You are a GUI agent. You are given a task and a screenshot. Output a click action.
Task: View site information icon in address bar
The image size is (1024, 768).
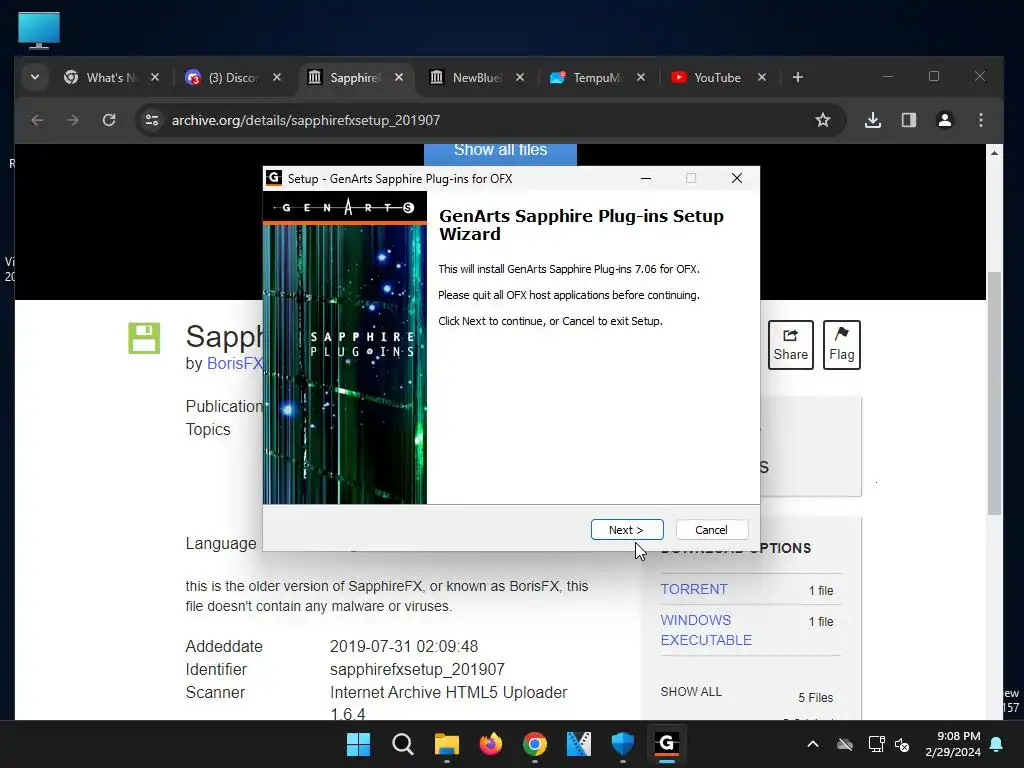coord(152,120)
